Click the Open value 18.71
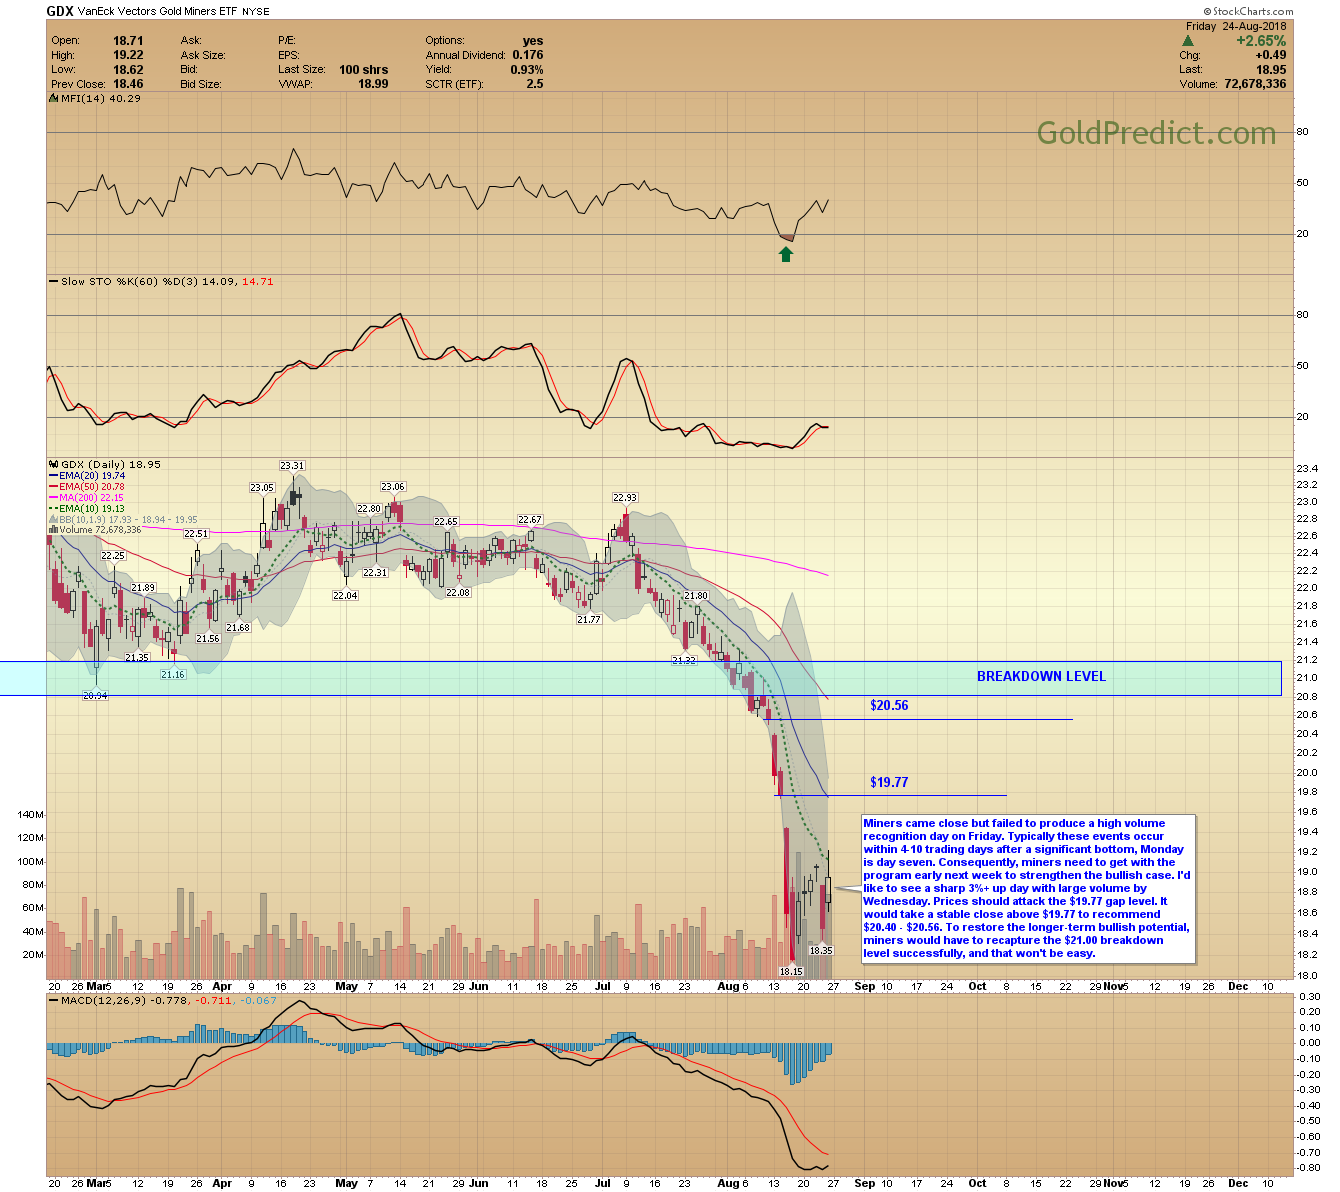 pyautogui.click(x=128, y=41)
